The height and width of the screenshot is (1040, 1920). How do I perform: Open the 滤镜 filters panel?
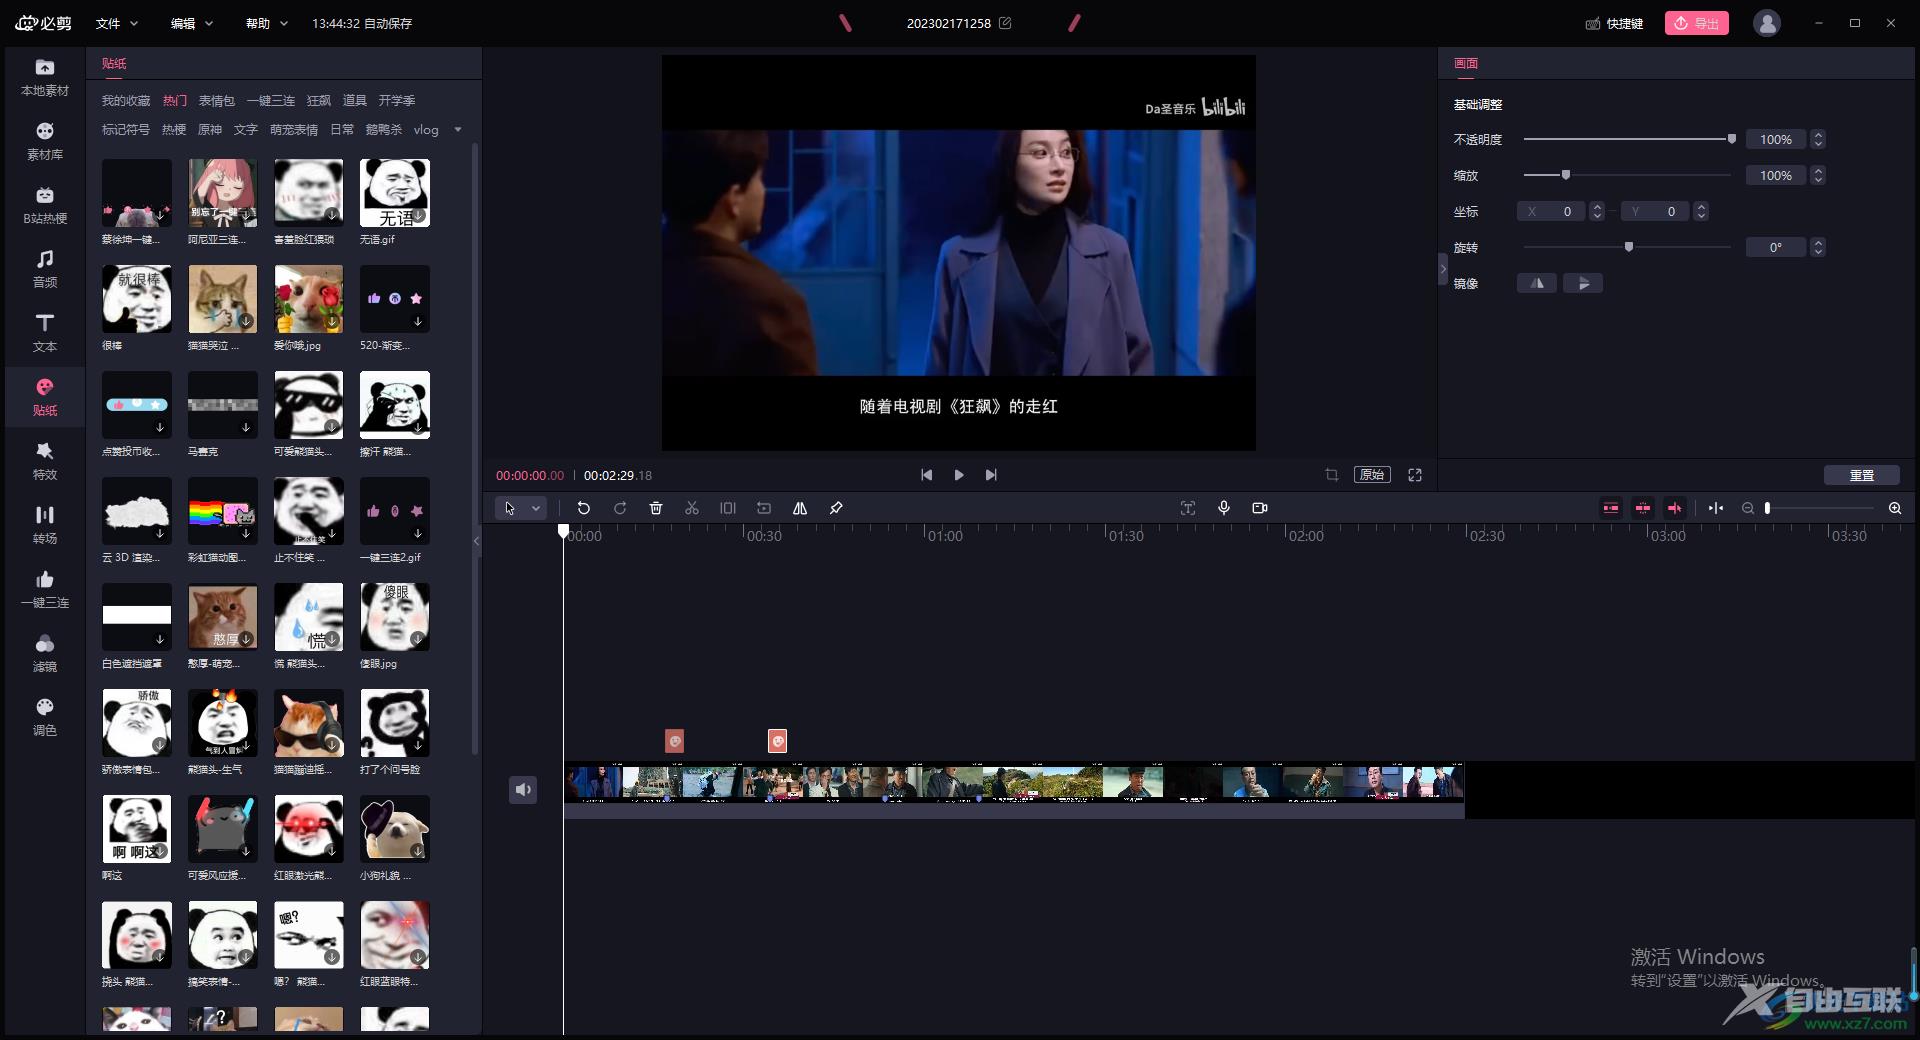45,653
